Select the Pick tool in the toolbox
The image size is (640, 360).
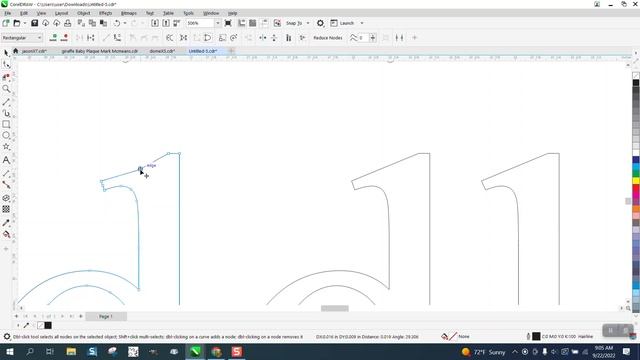click(x=6, y=53)
